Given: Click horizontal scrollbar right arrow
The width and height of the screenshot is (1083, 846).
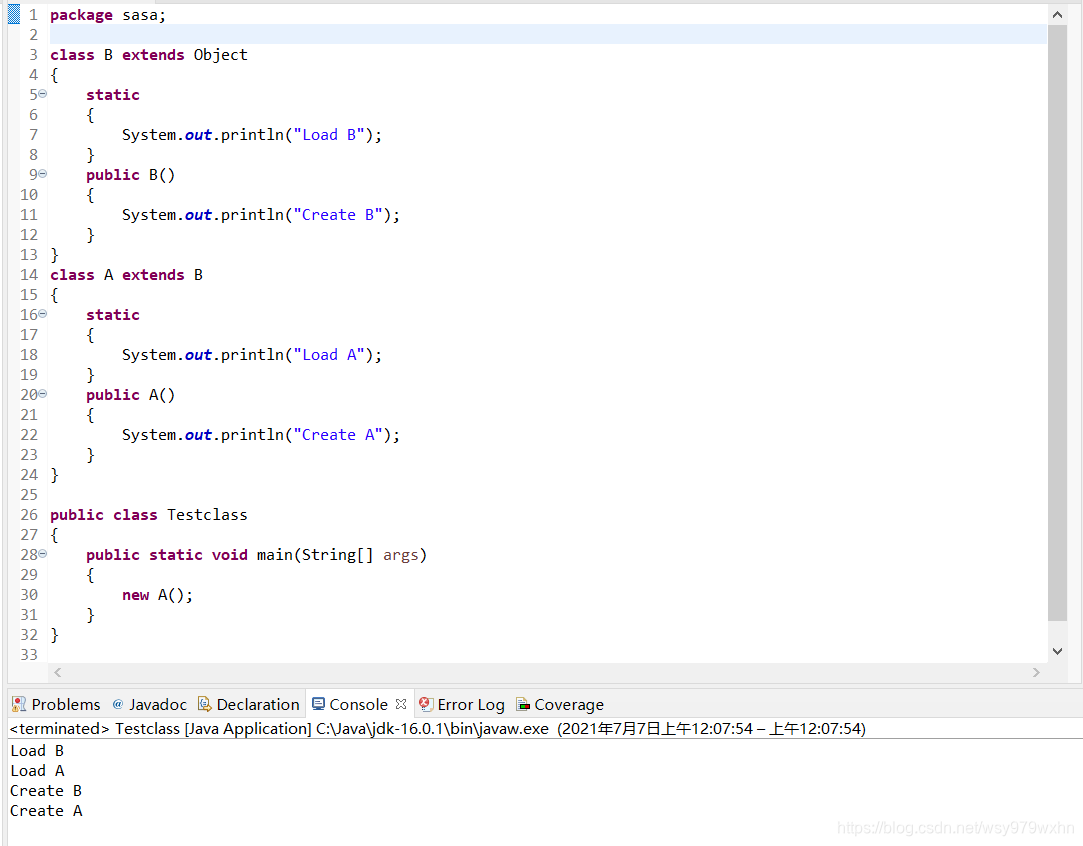Looking at the screenshot, I should pos(1036,673).
